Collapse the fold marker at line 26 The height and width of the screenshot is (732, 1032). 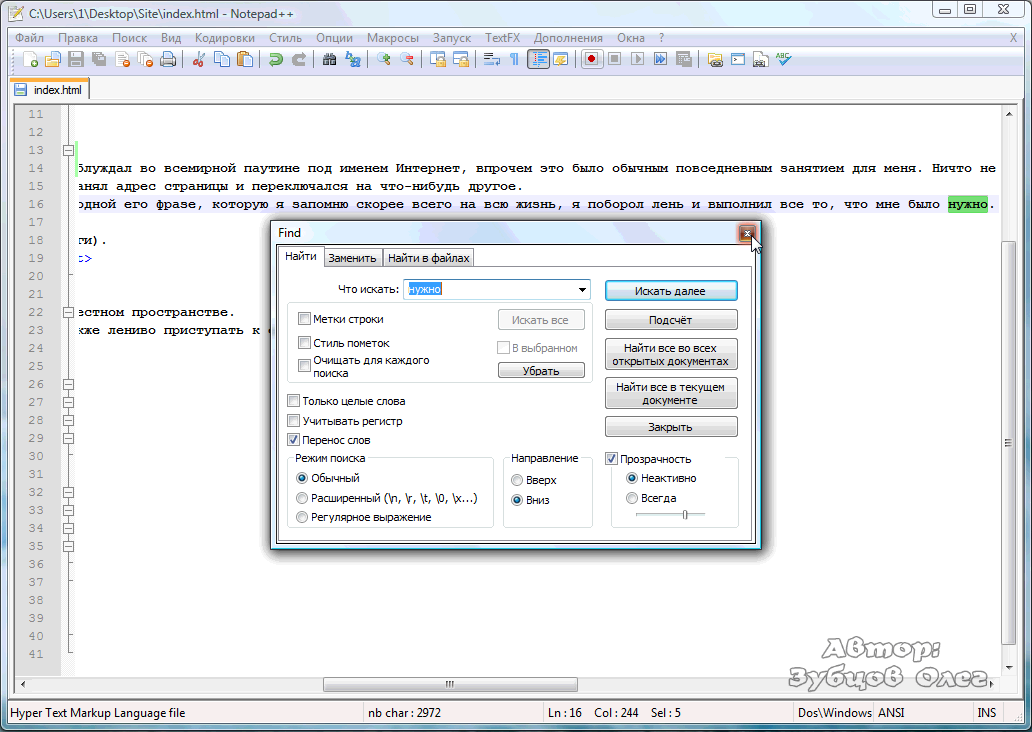pyautogui.click(x=68, y=384)
